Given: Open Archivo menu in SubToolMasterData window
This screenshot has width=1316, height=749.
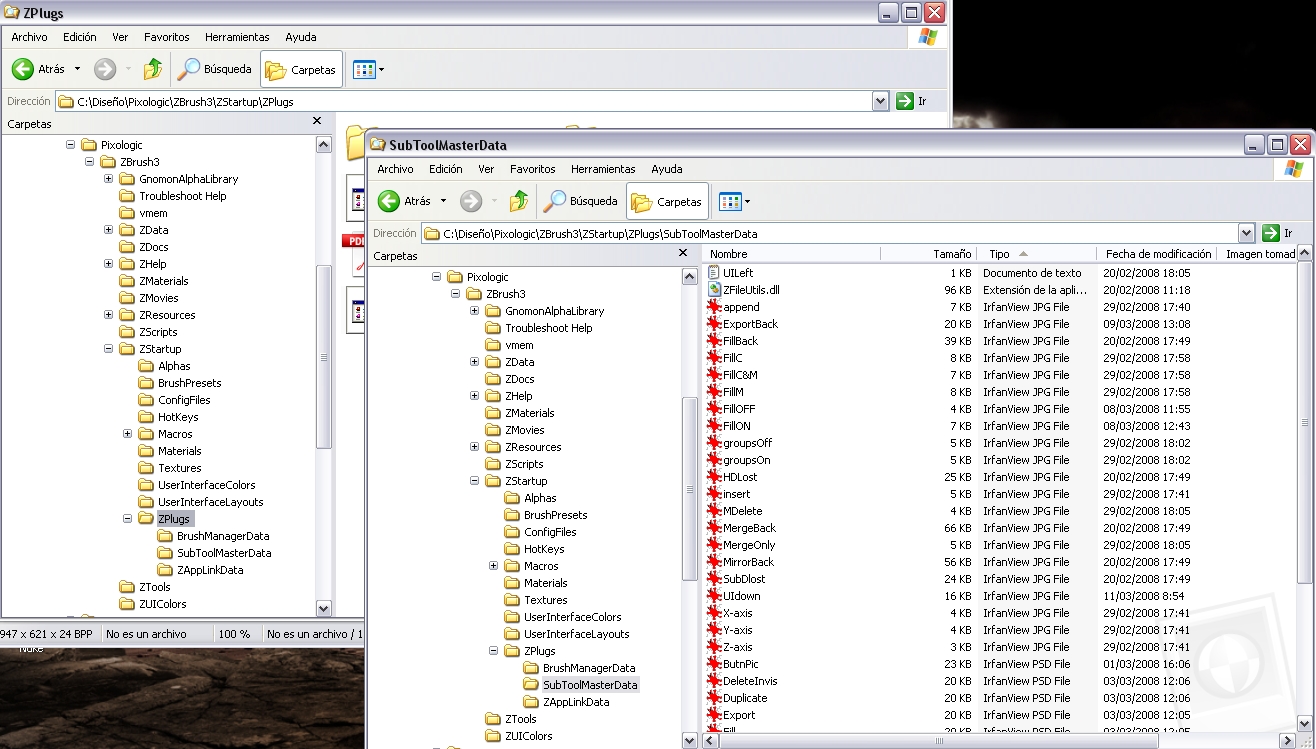Looking at the screenshot, I should pyautogui.click(x=395, y=169).
